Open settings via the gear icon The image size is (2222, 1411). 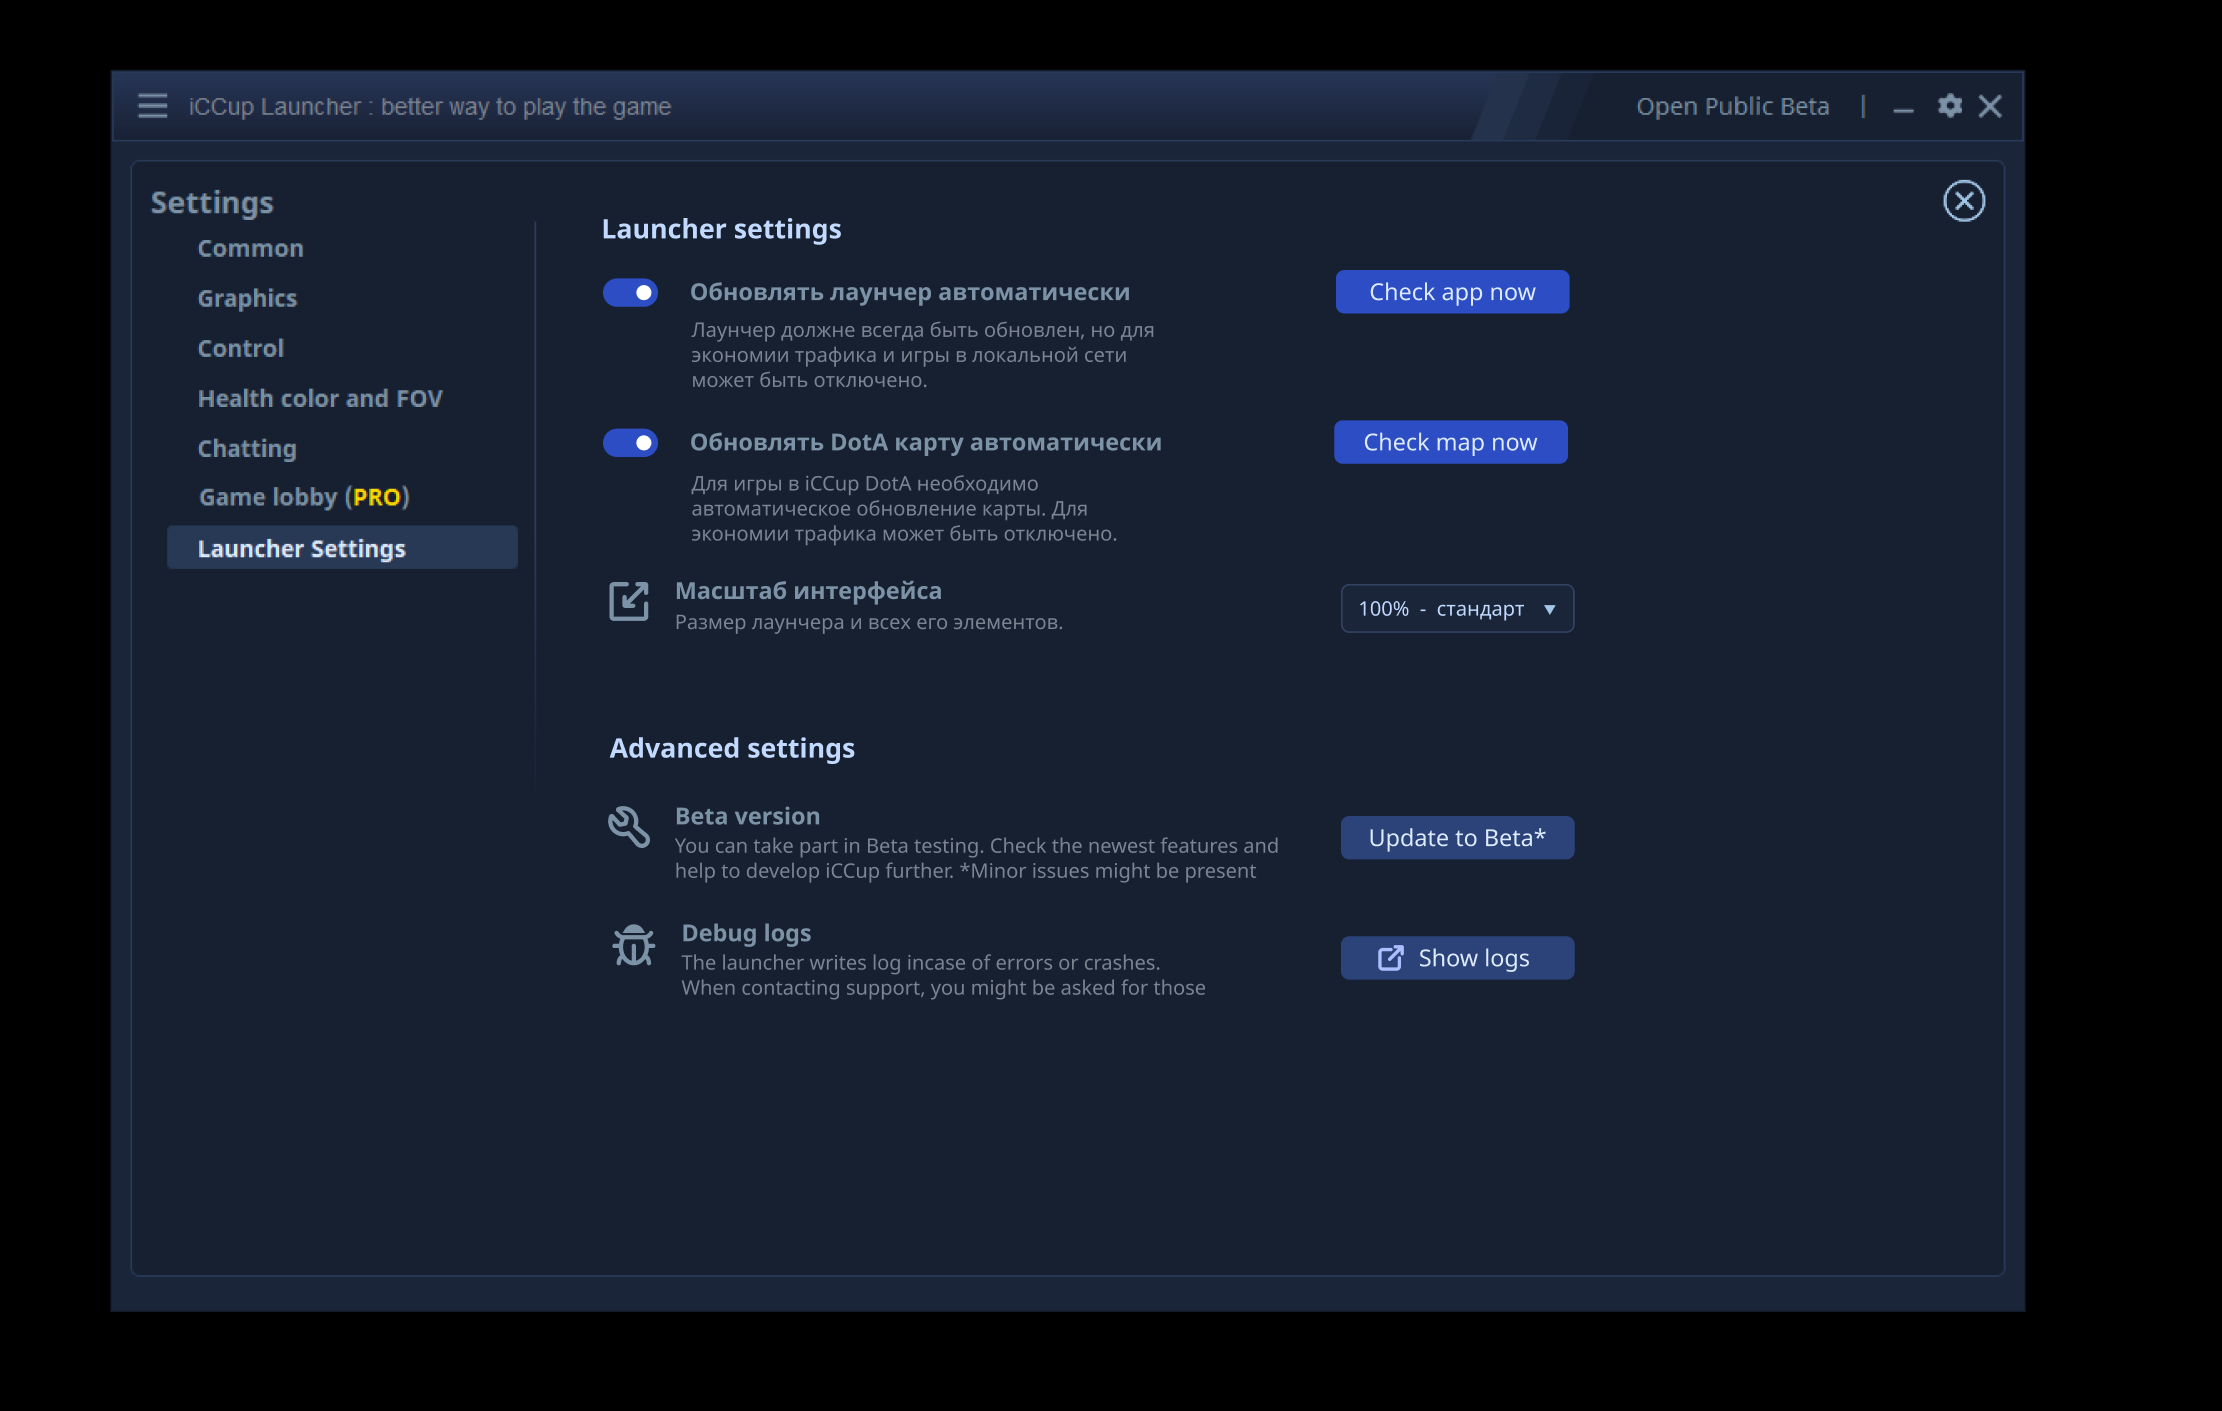pyautogui.click(x=1949, y=106)
